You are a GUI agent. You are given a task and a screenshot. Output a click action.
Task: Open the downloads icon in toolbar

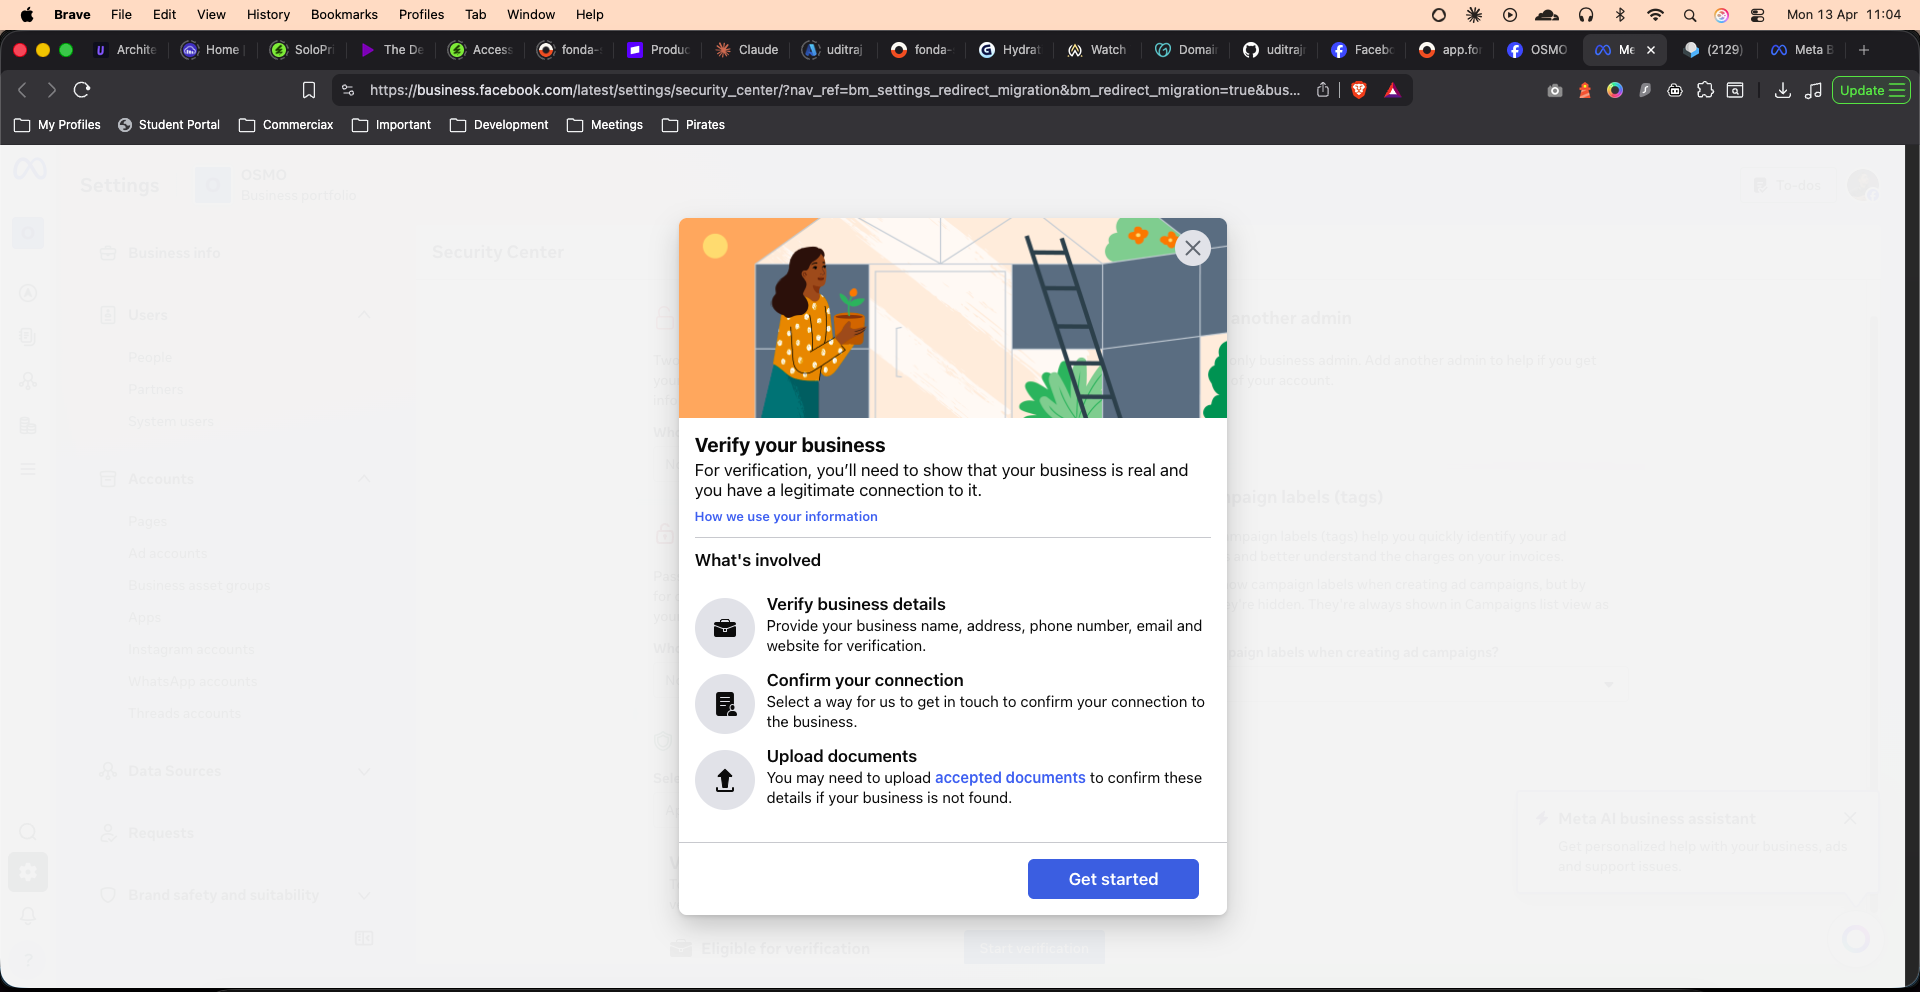point(1782,90)
